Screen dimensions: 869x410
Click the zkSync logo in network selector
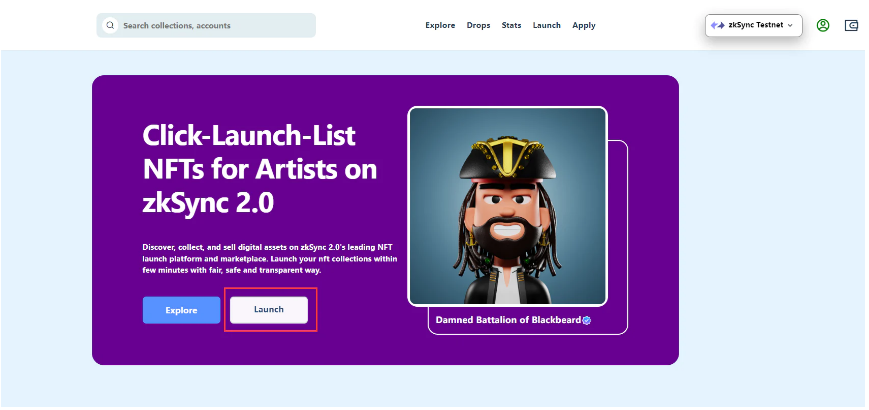pos(718,25)
